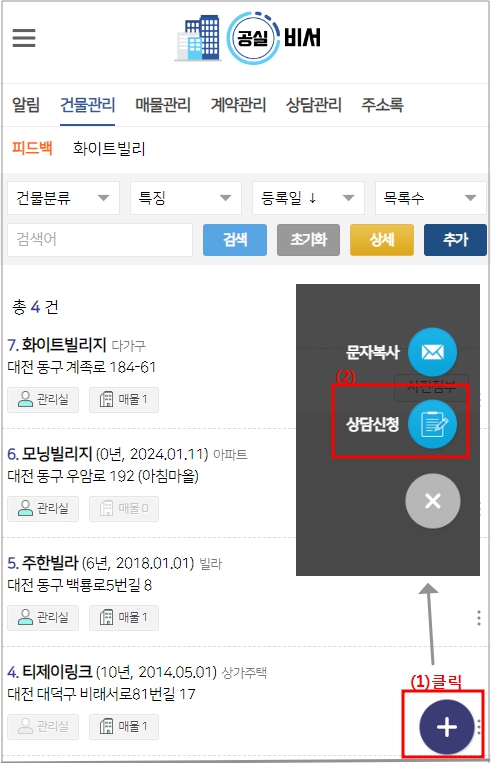Open the 목록수 dropdown

tap(431, 198)
